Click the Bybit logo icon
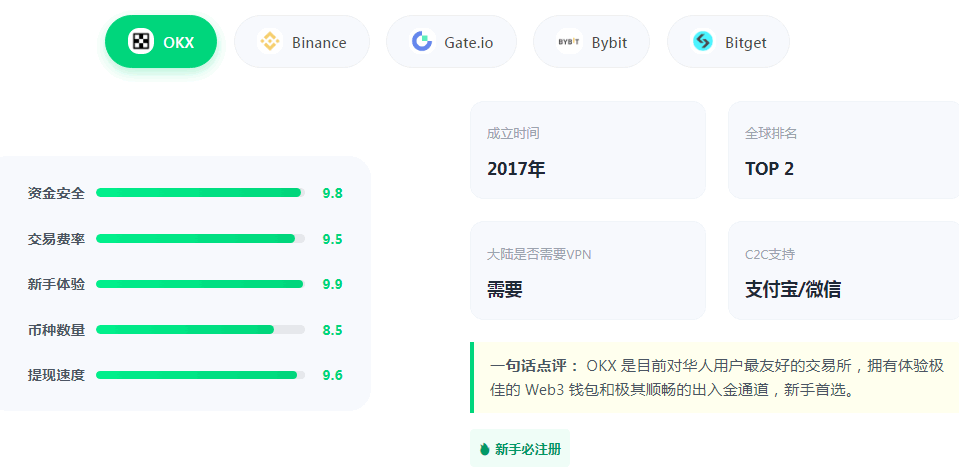 click(x=569, y=42)
